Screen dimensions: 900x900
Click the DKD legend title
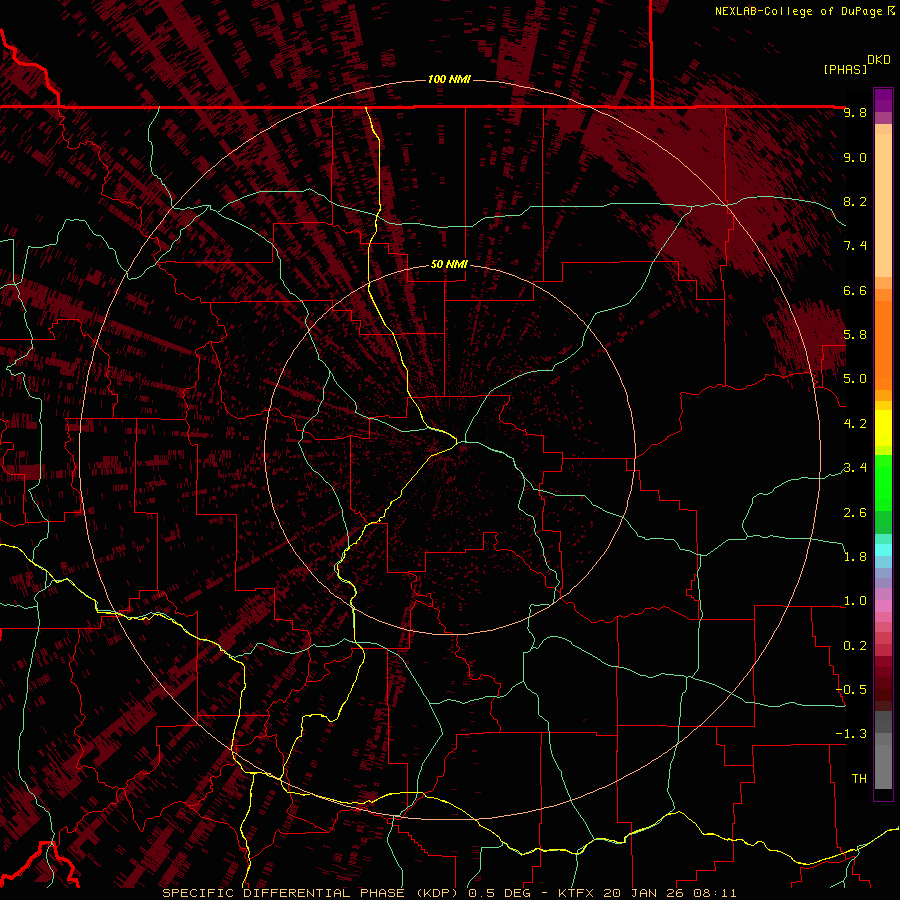point(879,60)
